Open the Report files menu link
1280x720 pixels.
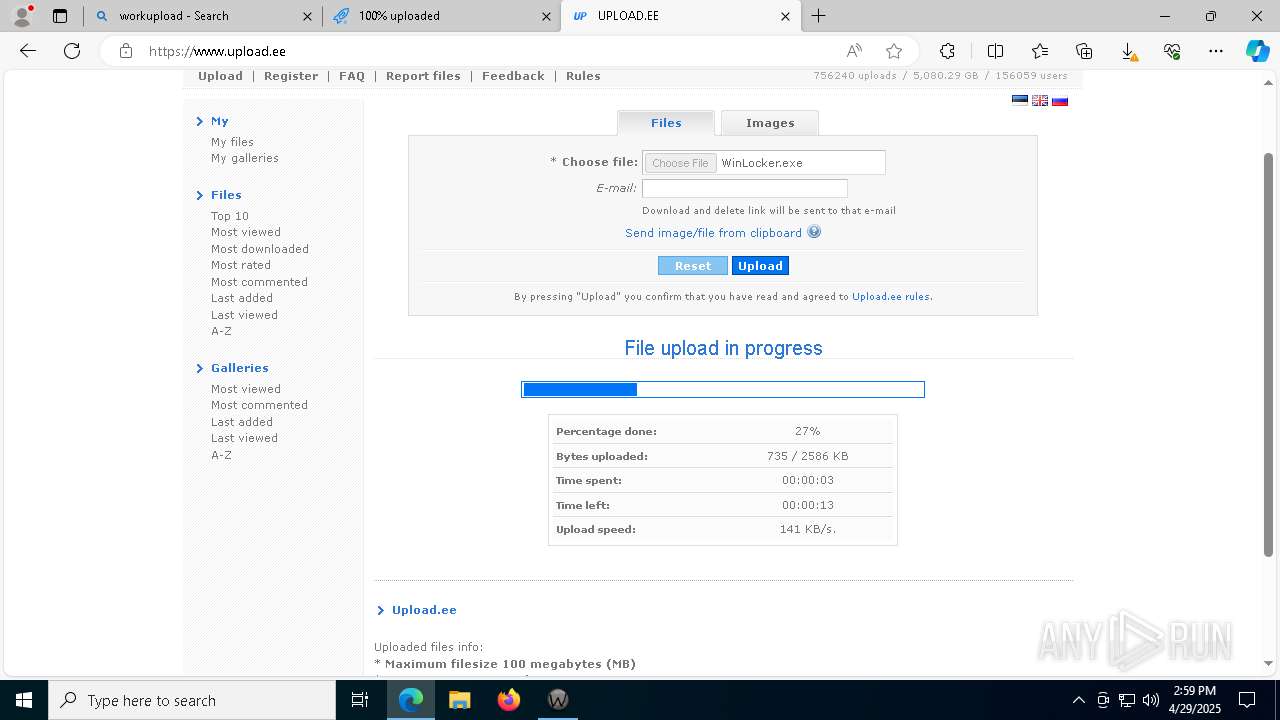(423, 76)
